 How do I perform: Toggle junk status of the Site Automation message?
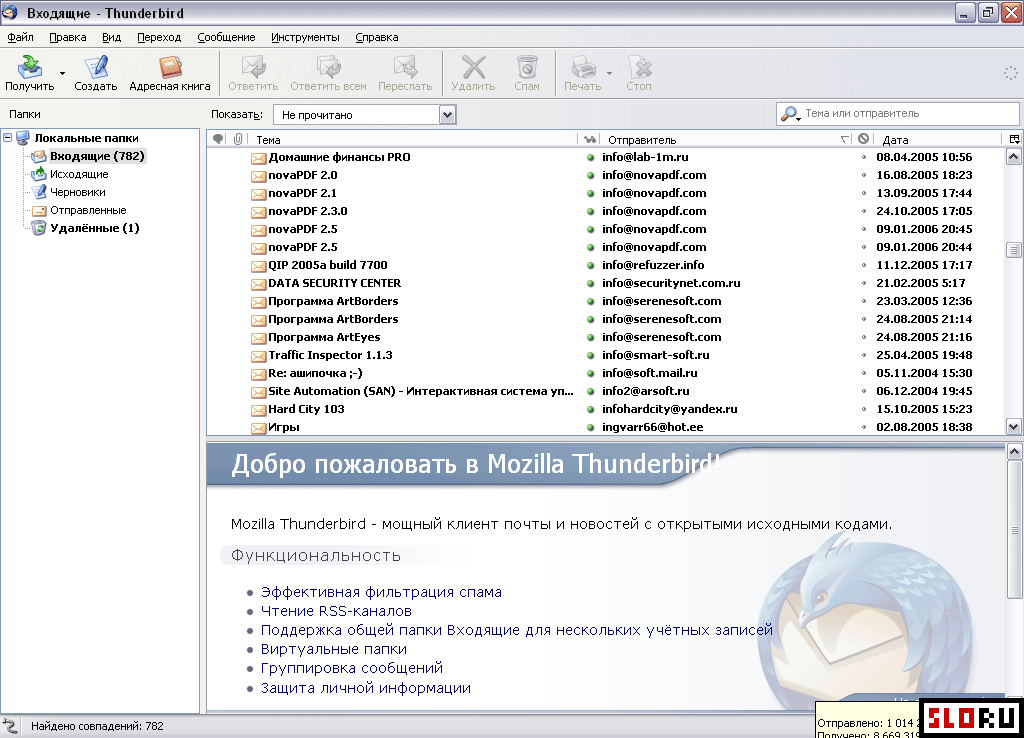(863, 391)
